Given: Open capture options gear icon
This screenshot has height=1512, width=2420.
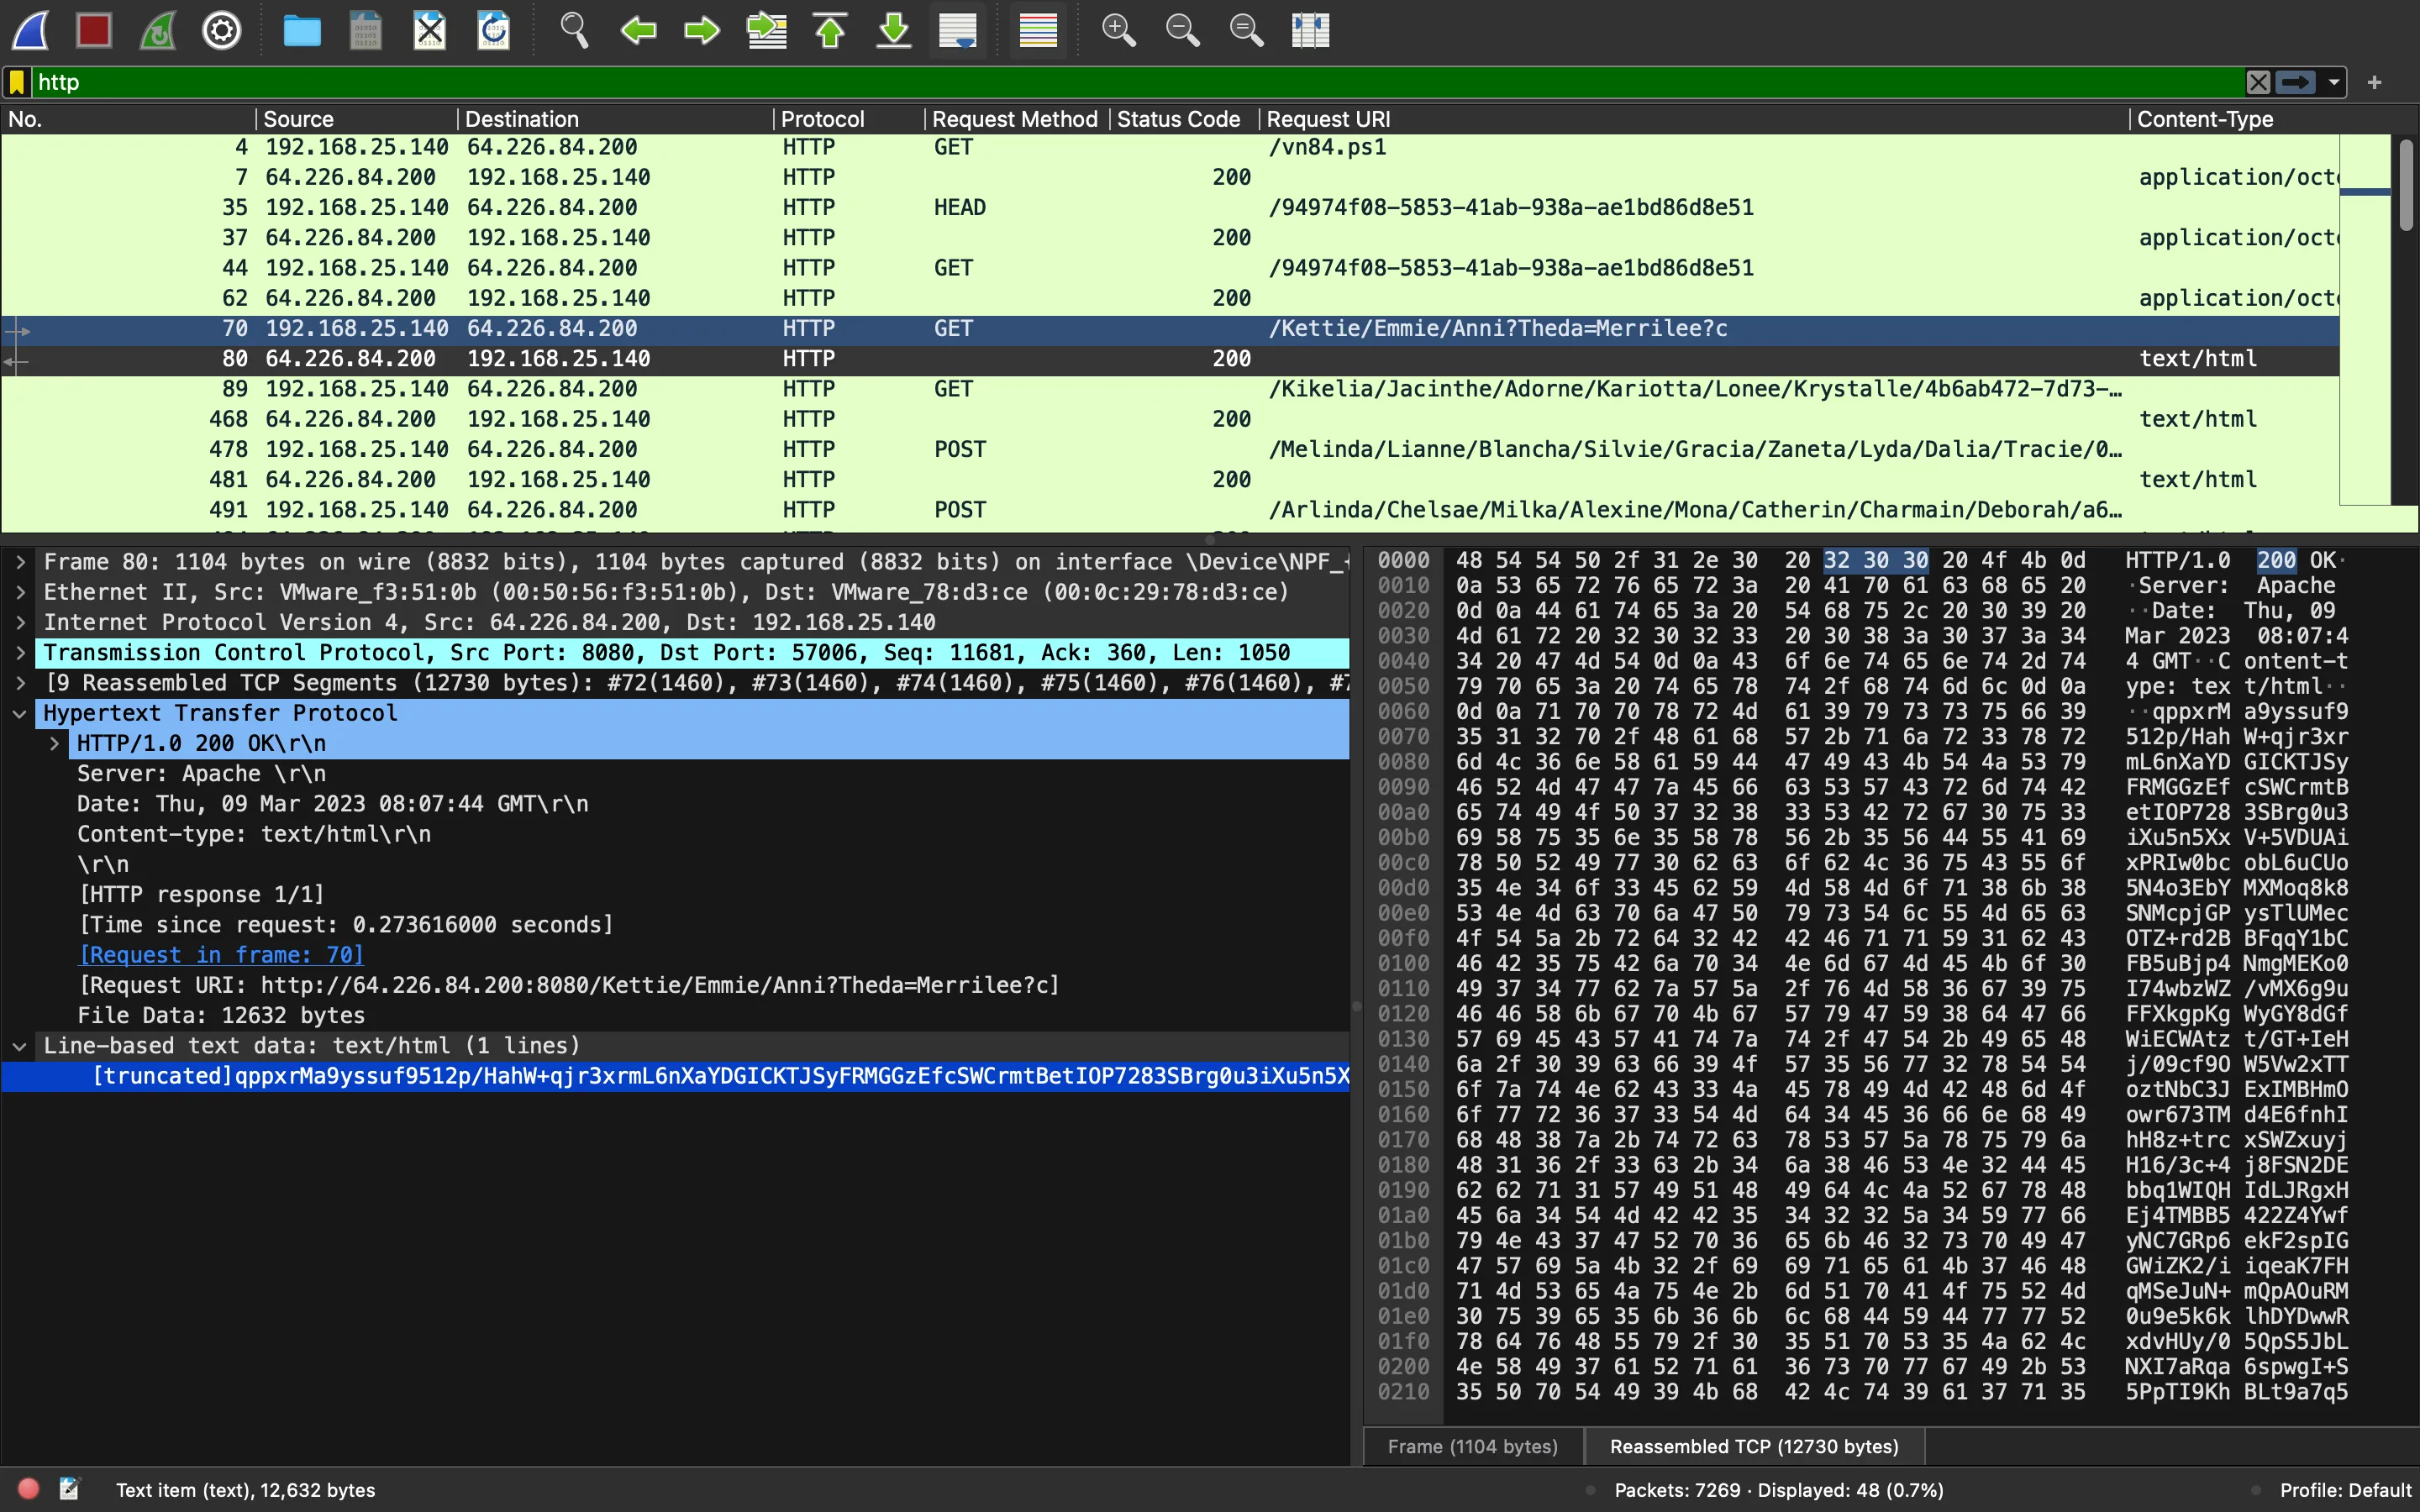Looking at the screenshot, I should (222, 31).
